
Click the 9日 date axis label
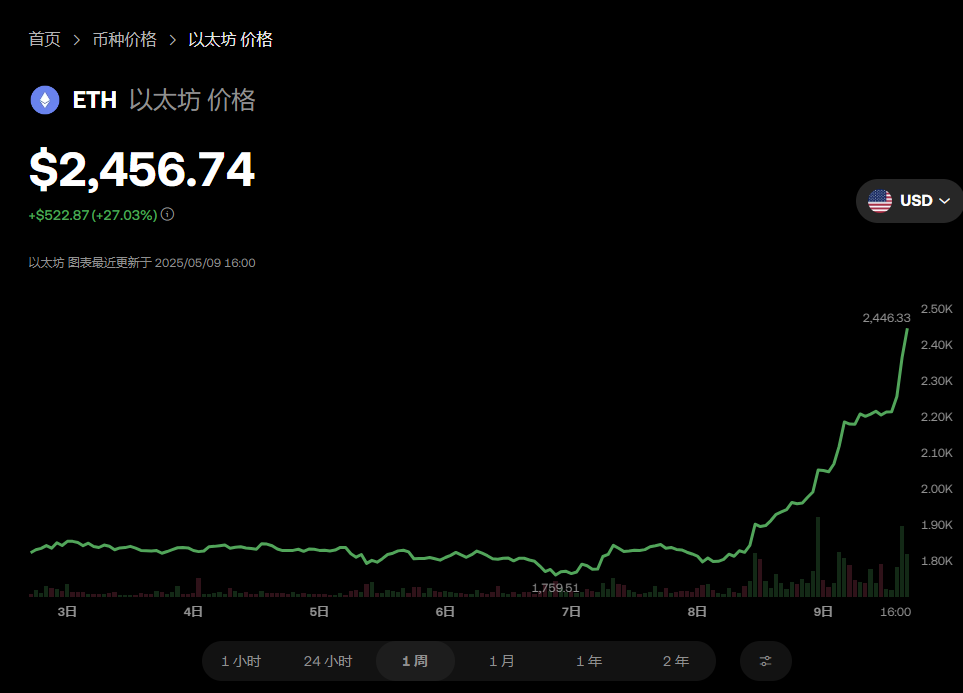[x=823, y=611]
